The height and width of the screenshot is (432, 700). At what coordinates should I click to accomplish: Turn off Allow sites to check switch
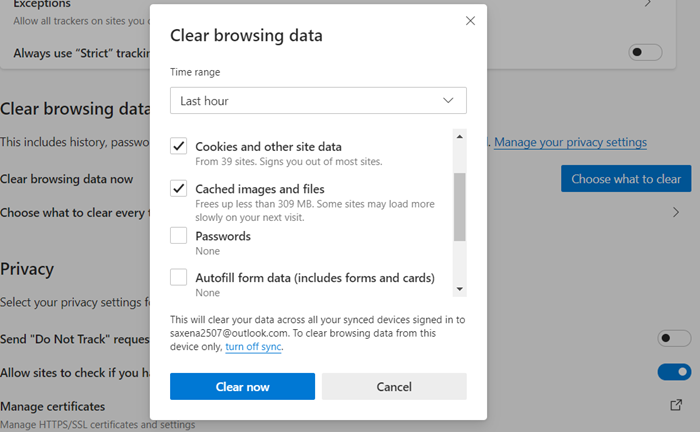tap(674, 372)
